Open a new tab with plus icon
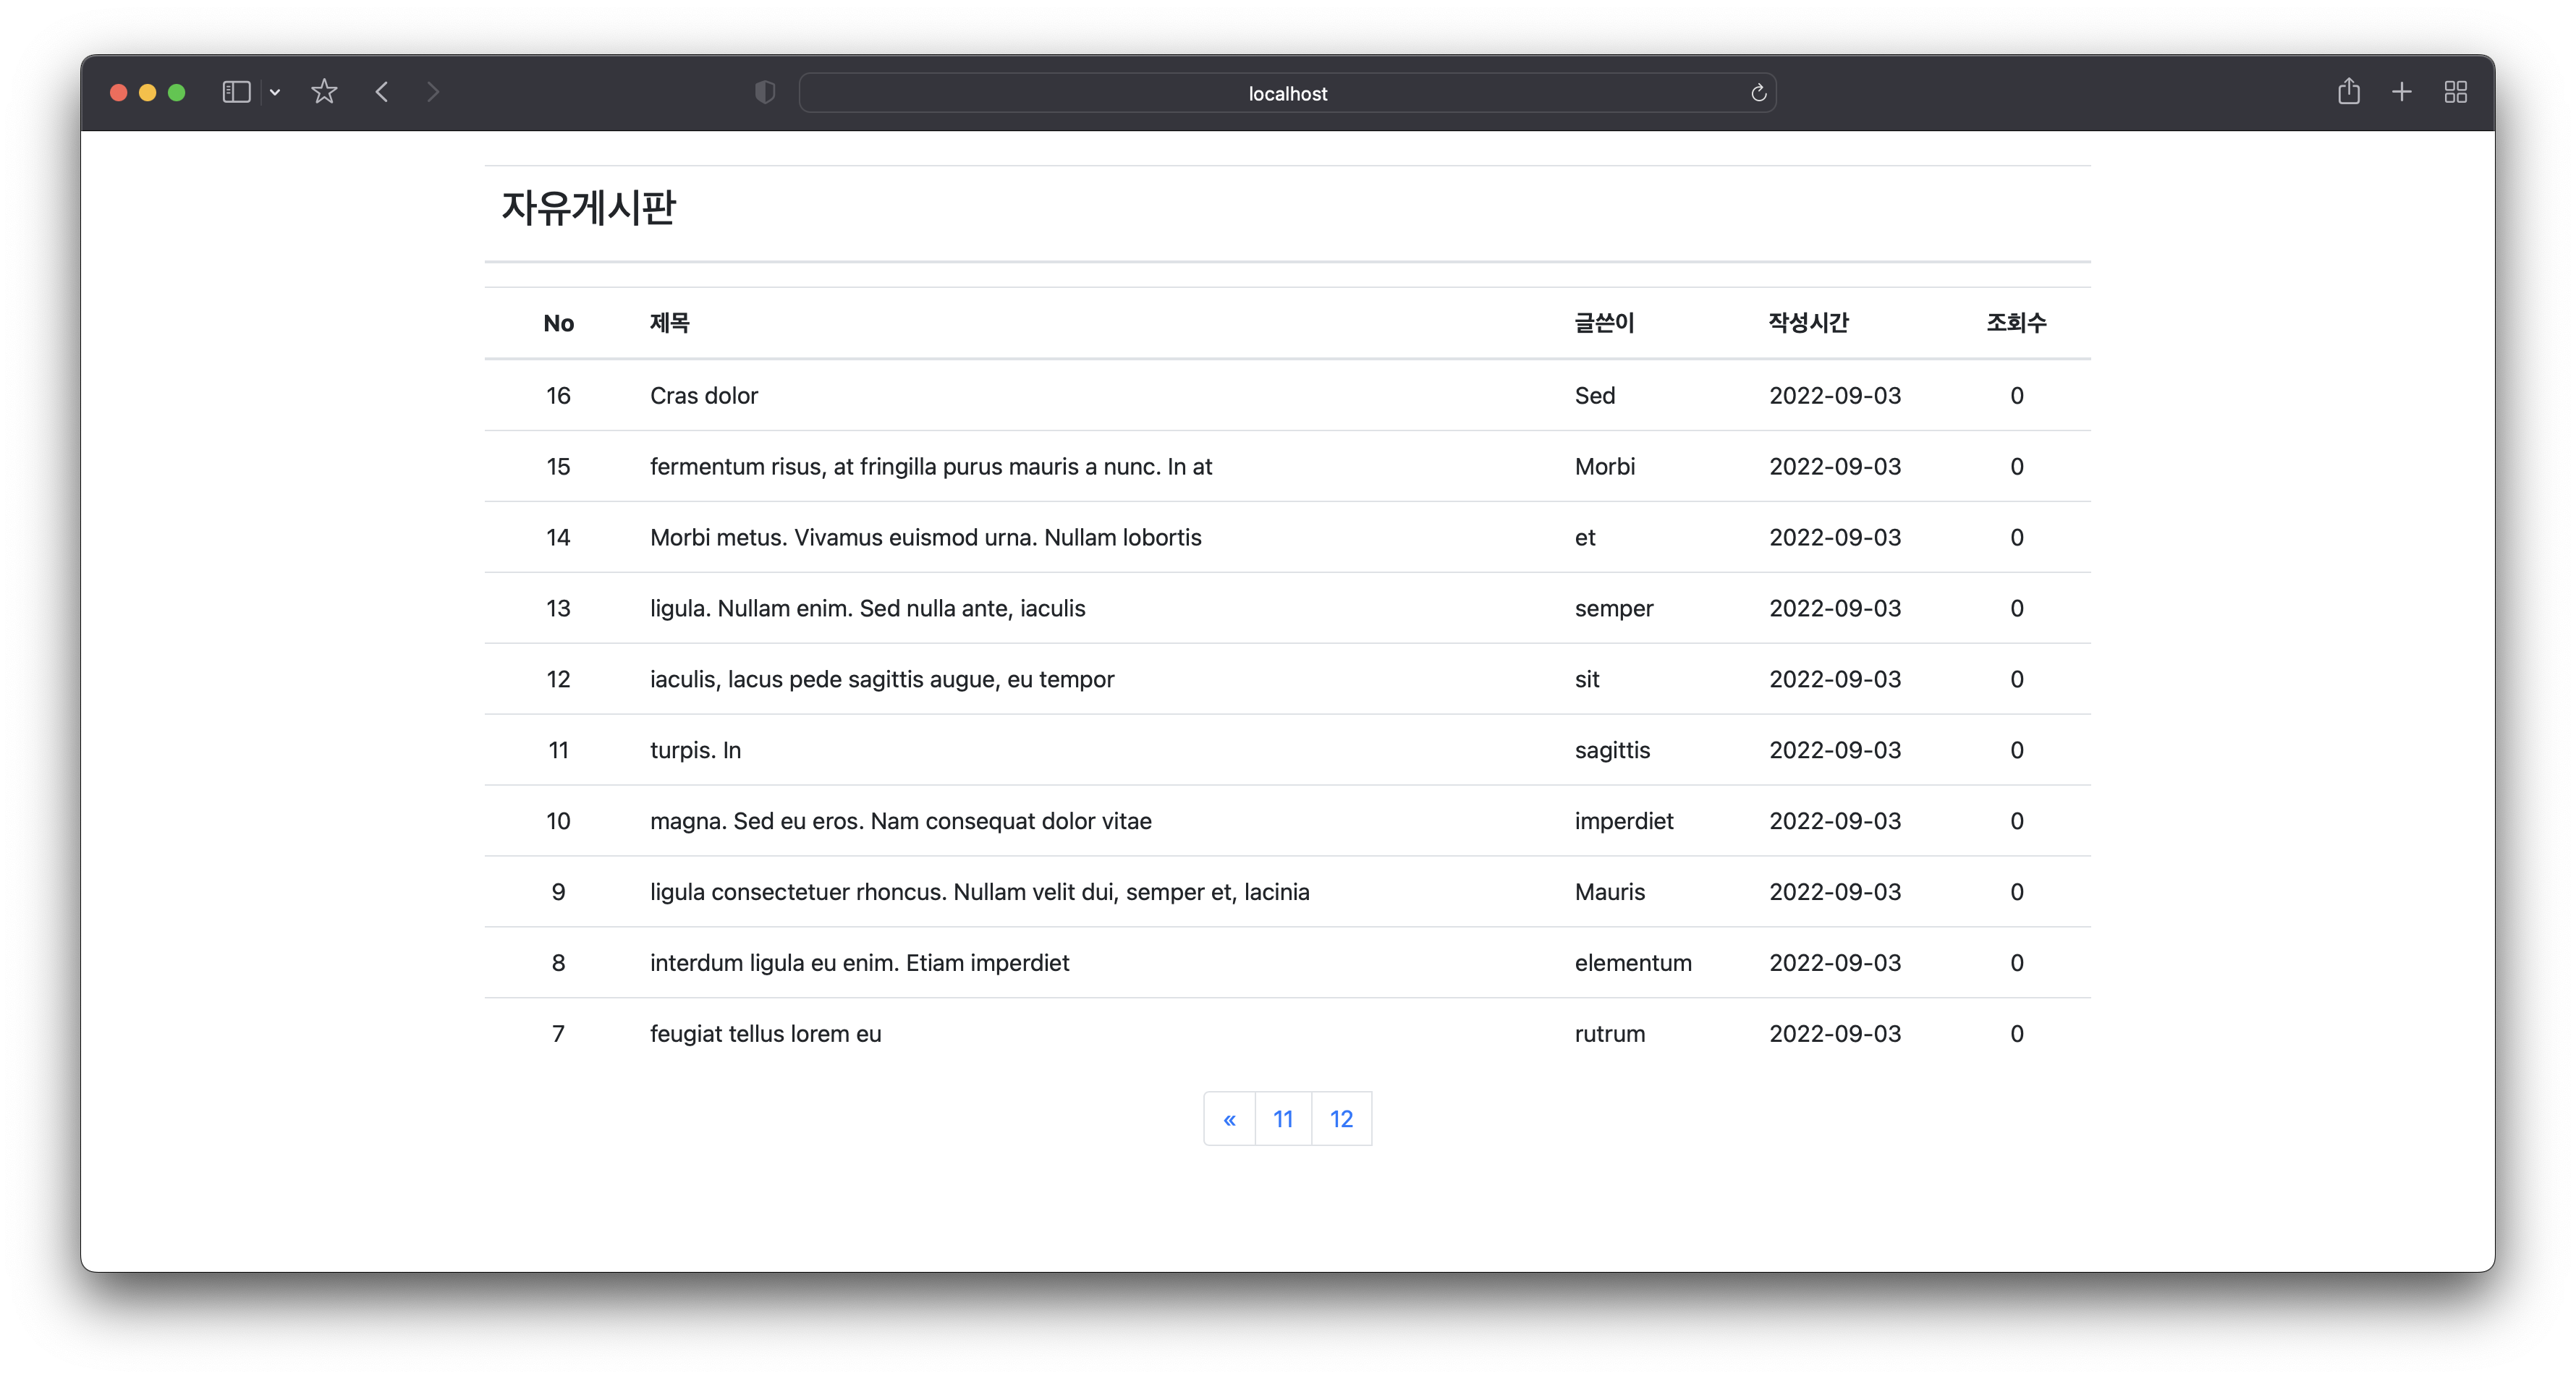 coord(2402,92)
